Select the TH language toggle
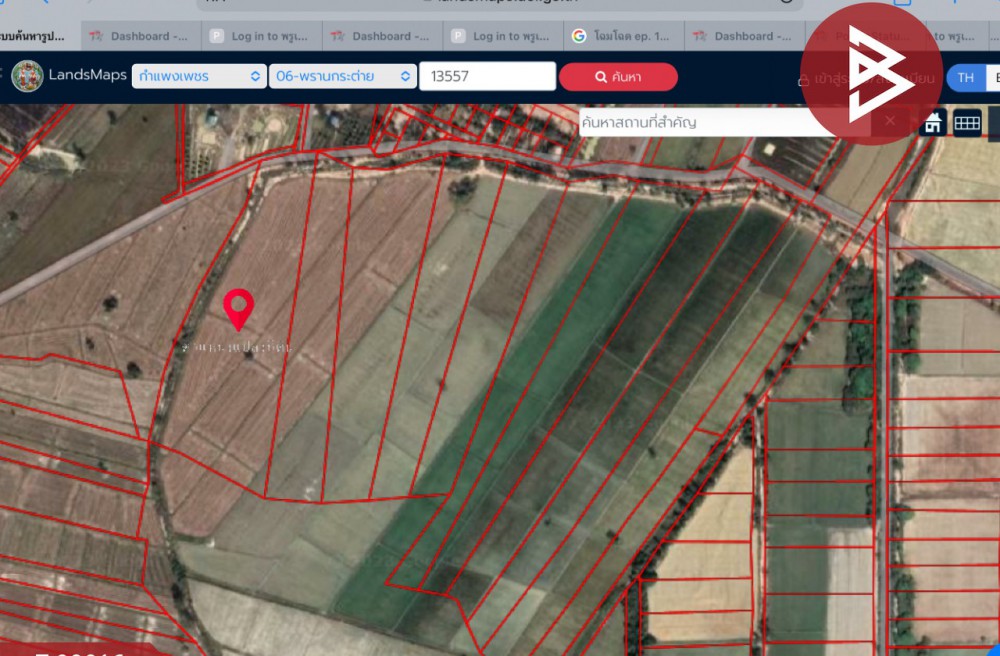Viewport: 1000px width, 656px height. point(966,78)
